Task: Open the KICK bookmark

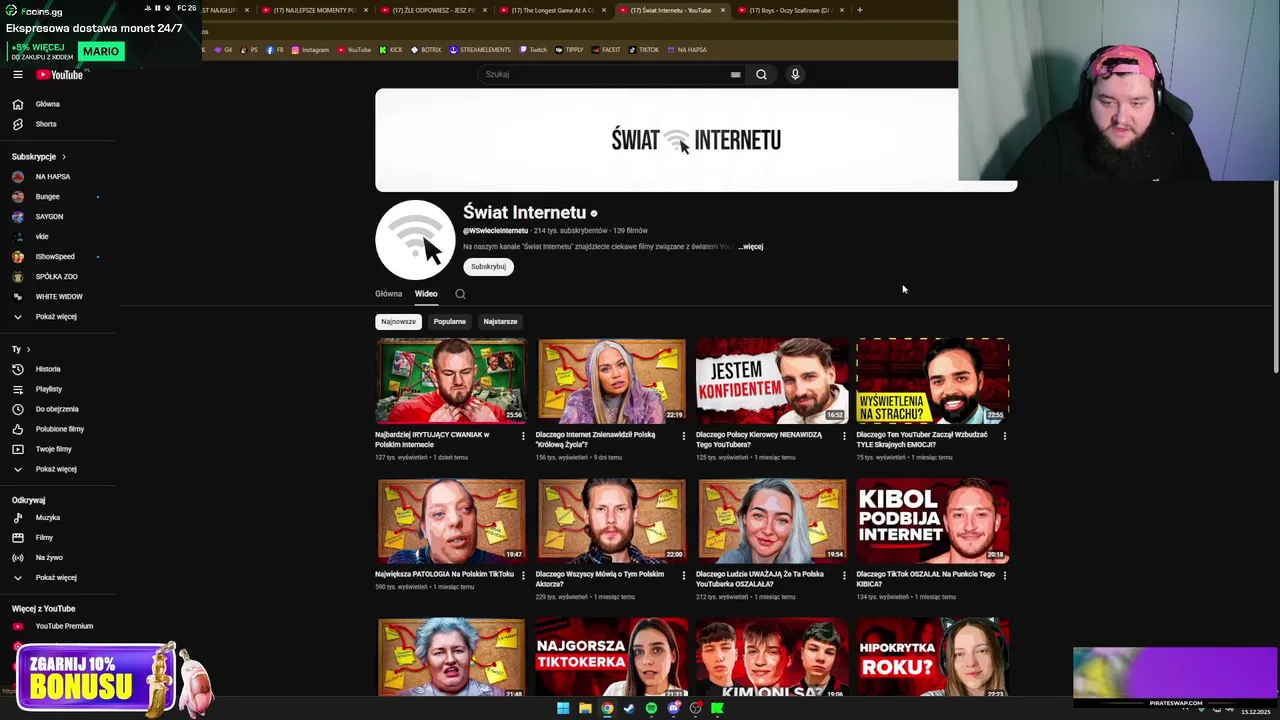Action: click(x=391, y=50)
